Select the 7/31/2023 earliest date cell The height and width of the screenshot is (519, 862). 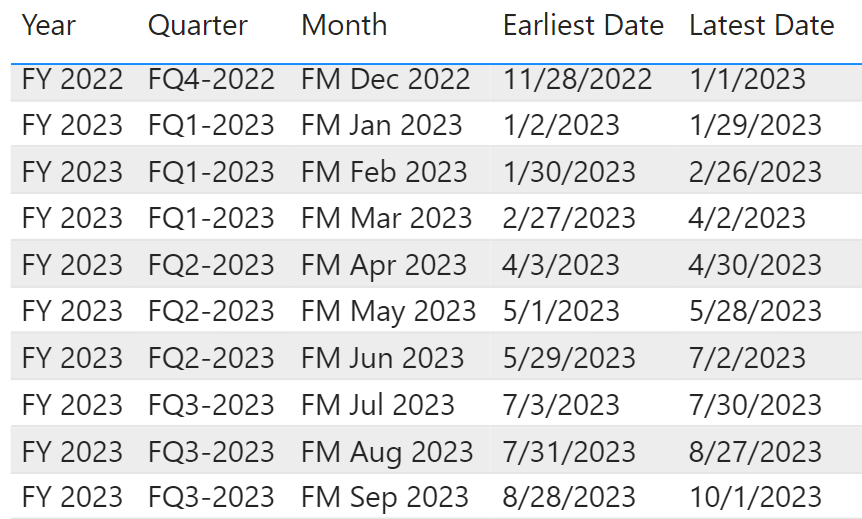569,451
